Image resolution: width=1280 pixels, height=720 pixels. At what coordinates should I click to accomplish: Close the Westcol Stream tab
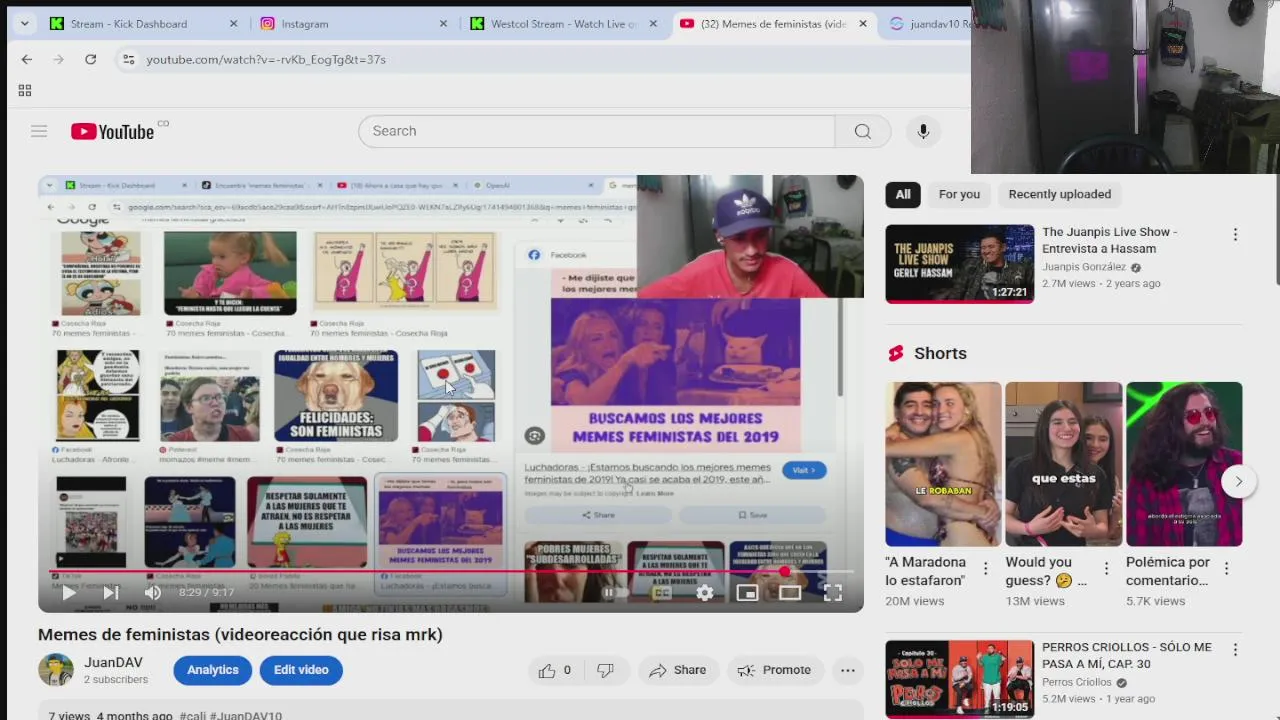tap(653, 23)
